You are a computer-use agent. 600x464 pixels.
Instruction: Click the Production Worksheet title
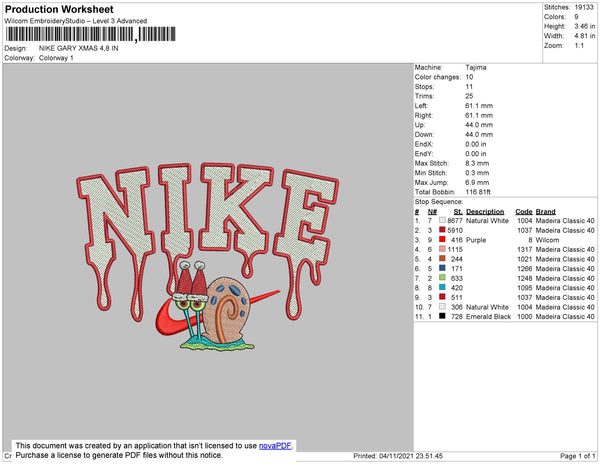pos(59,9)
